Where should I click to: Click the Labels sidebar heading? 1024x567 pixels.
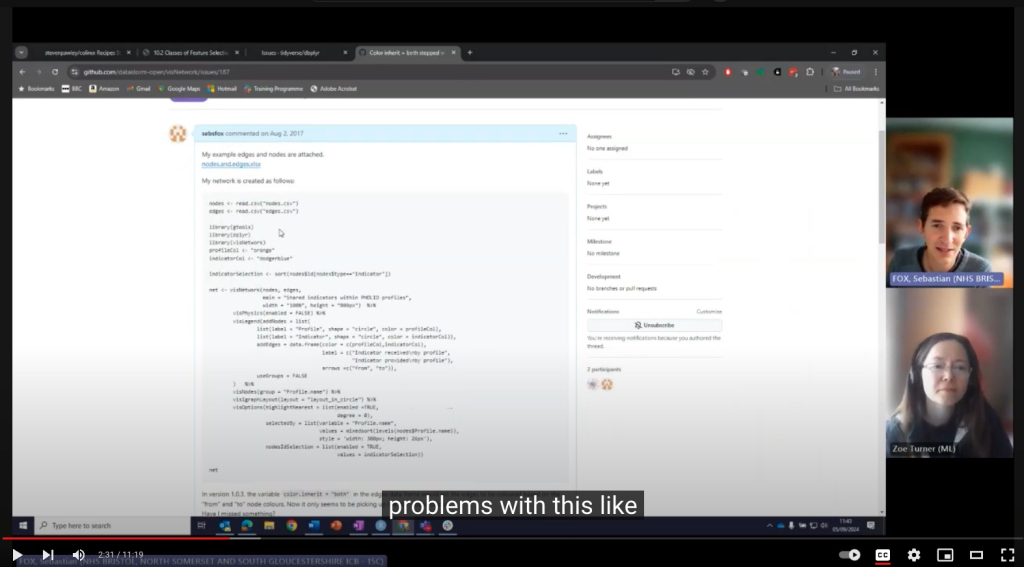[x=594, y=171]
